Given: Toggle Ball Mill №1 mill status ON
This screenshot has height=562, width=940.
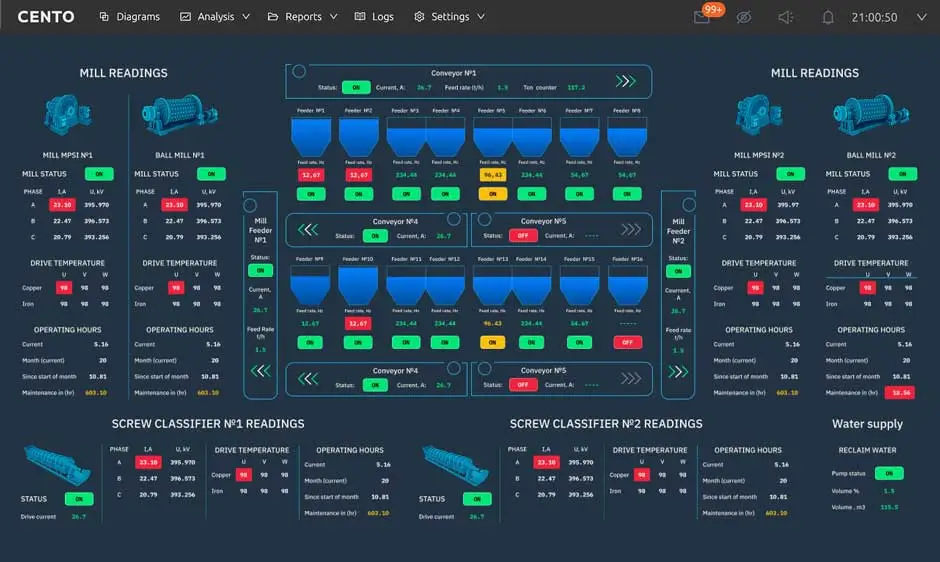Looking at the screenshot, I should (x=211, y=174).
